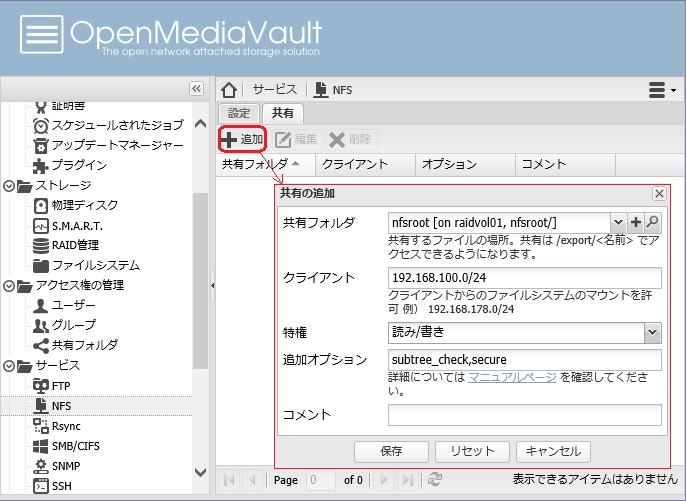Click サービス in the breadcrumb

[x=275, y=90]
